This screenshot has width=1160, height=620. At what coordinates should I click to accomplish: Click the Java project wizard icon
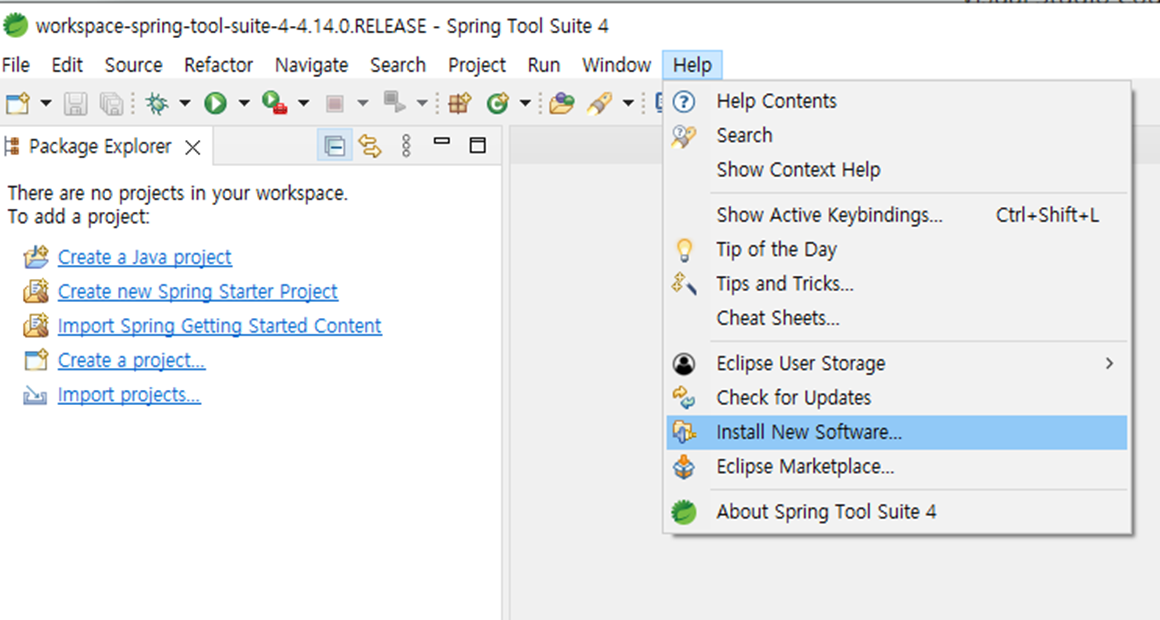click(x=36, y=257)
